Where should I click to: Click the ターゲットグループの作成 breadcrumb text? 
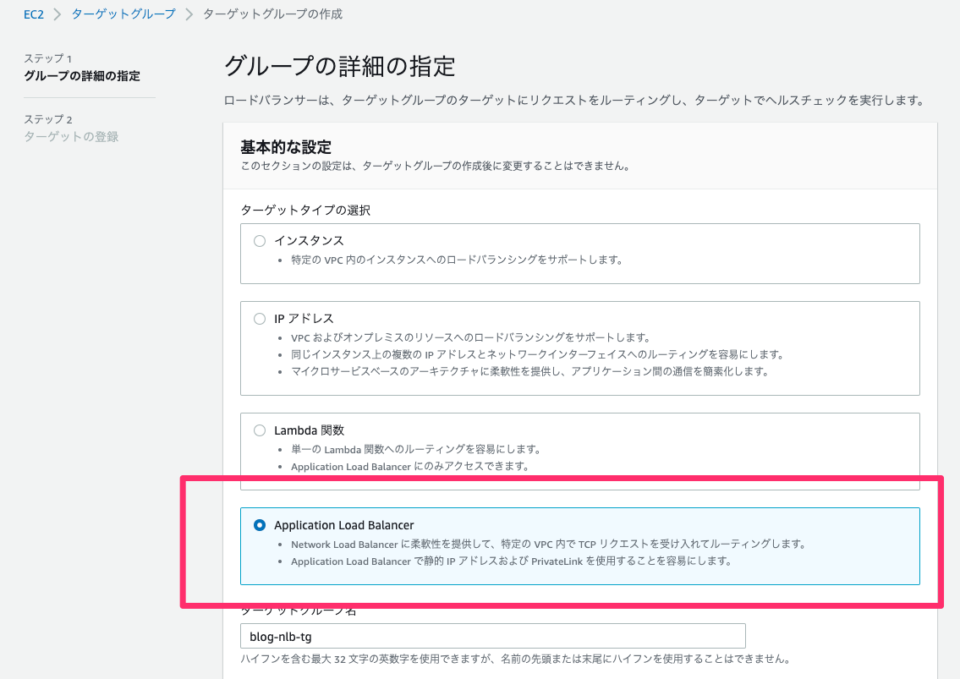pyautogui.click(x=272, y=14)
